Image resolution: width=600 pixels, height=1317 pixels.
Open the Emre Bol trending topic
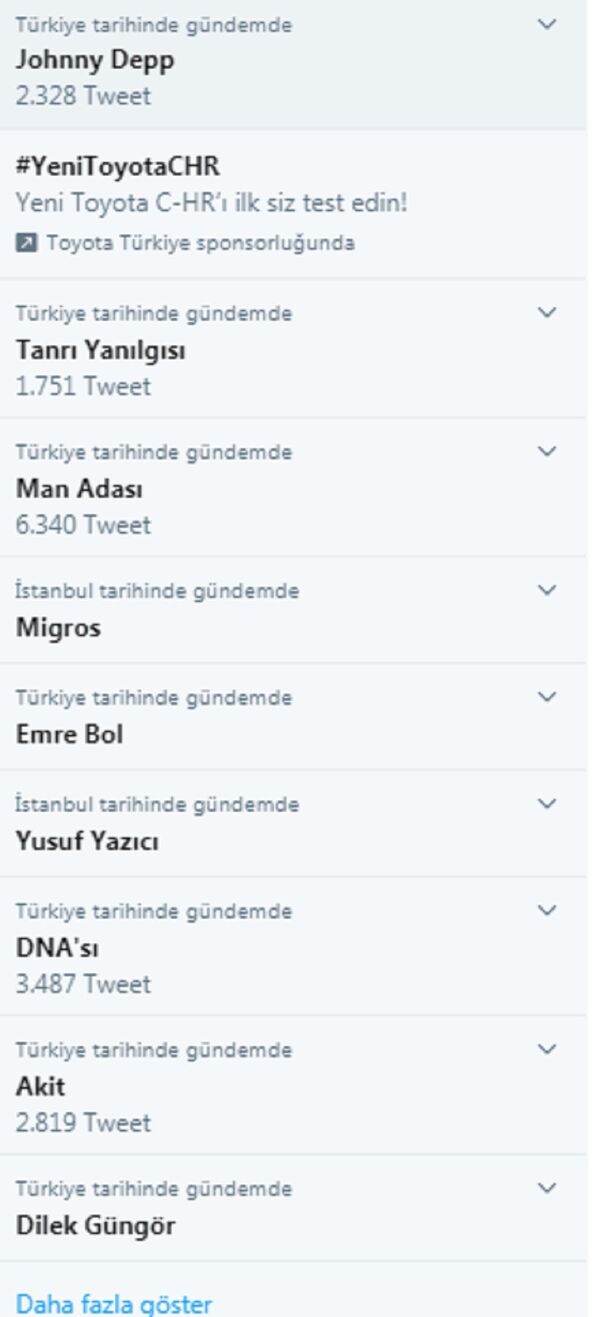click(69, 734)
